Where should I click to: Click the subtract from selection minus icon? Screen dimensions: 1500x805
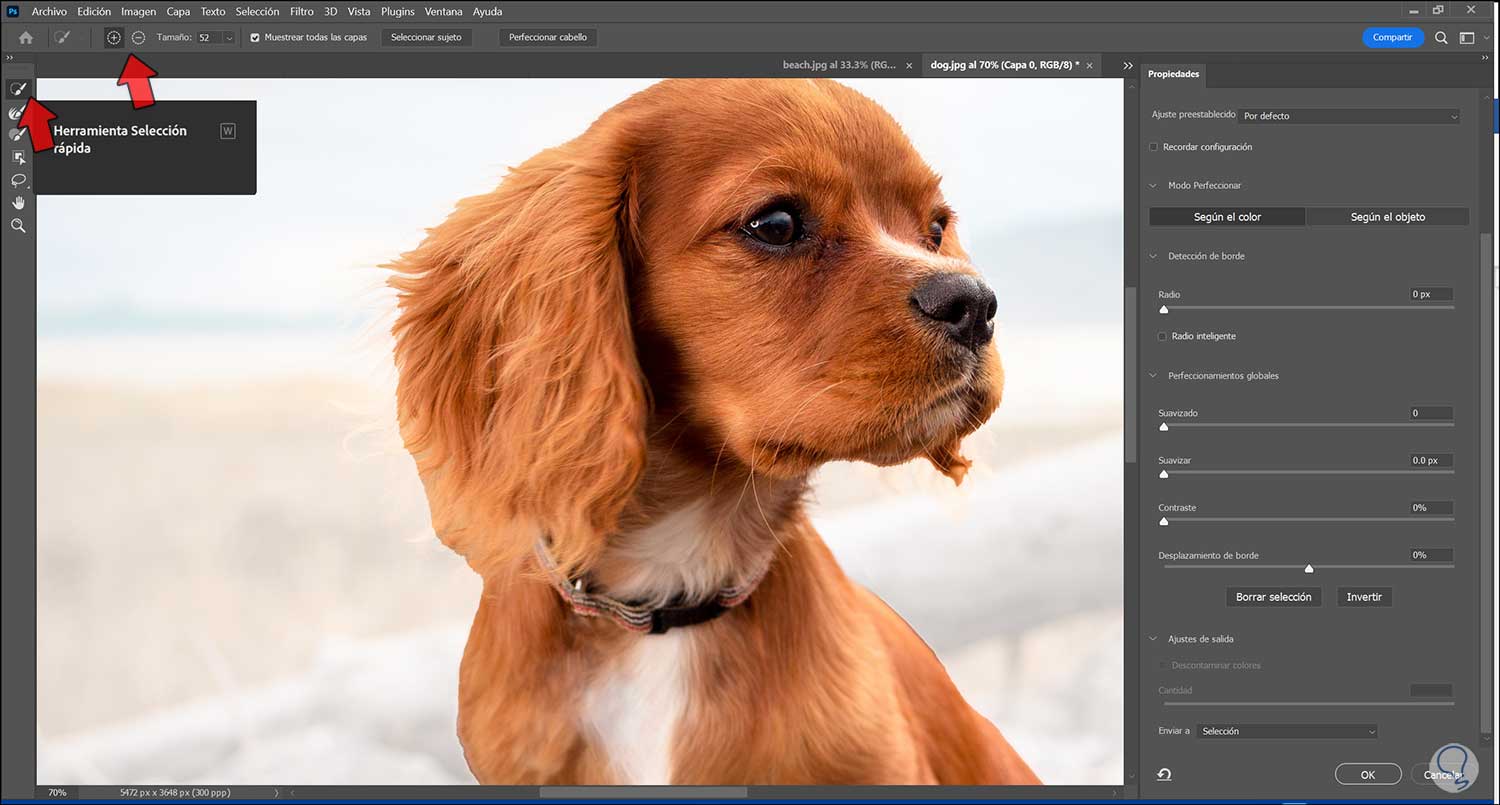(x=138, y=37)
